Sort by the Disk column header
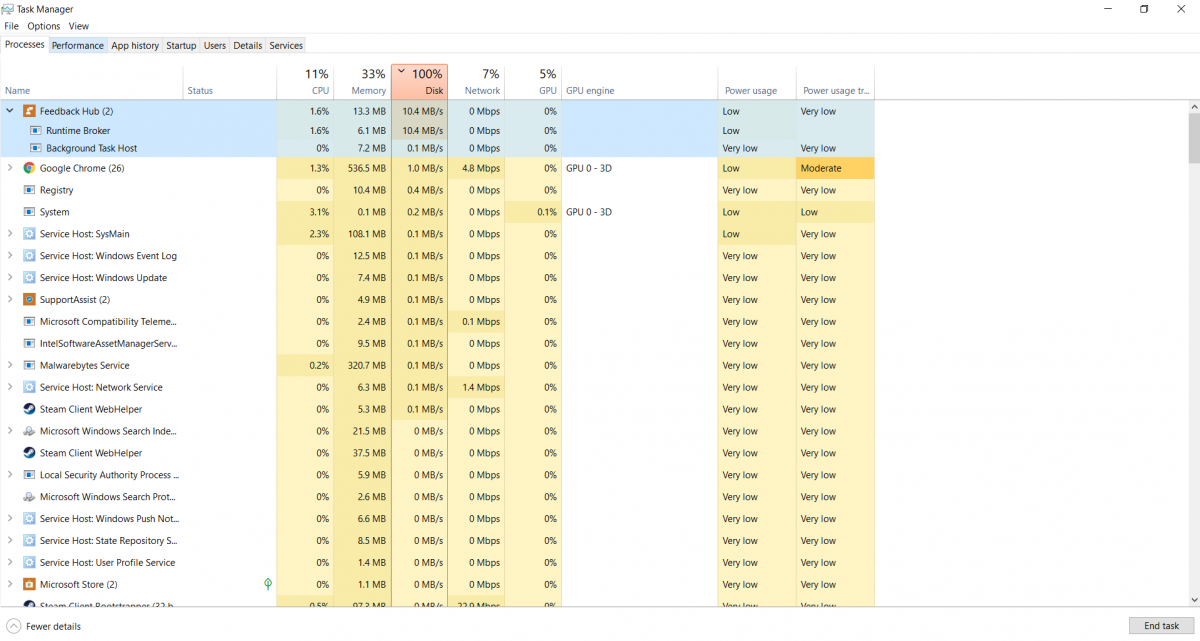This screenshot has height=641, width=1200. pos(419,82)
